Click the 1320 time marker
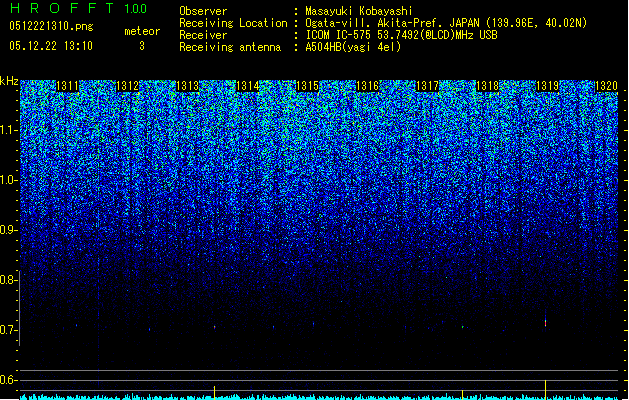This screenshot has width=629, height=400. pos(607,86)
